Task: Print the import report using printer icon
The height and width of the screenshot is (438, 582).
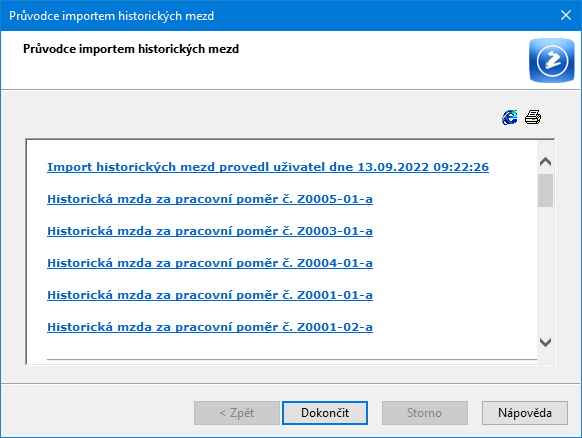Action: (533, 117)
